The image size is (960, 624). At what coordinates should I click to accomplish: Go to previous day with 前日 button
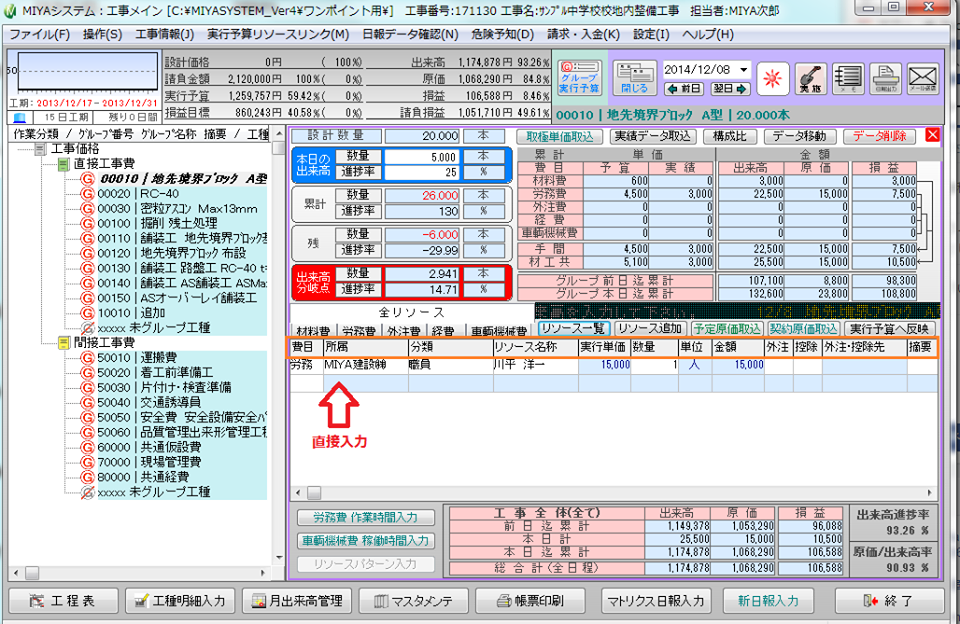click(x=684, y=89)
